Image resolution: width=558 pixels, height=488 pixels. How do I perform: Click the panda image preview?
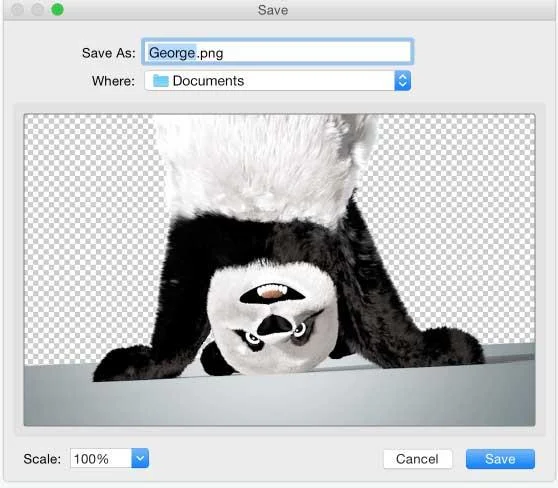279,269
